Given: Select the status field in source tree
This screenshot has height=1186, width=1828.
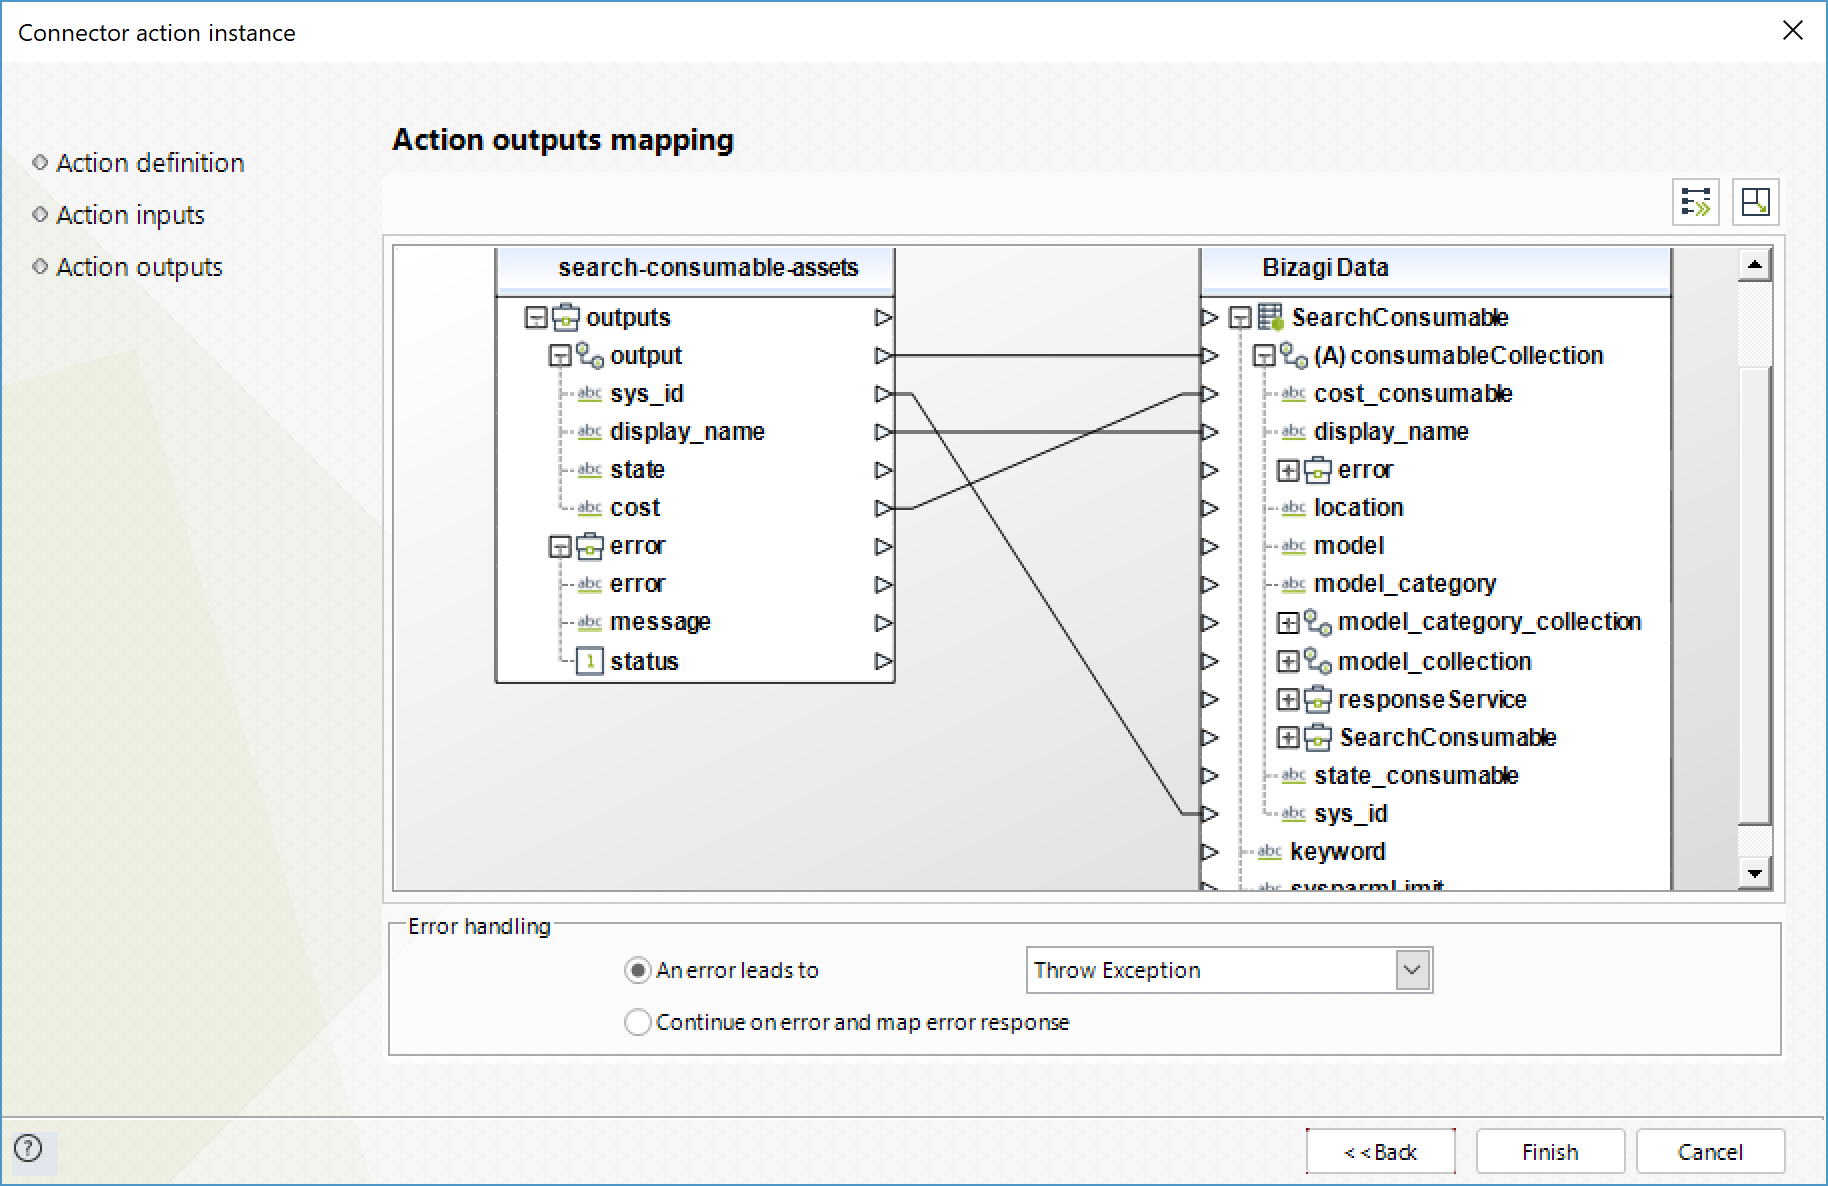Looking at the screenshot, I should 644,661.
